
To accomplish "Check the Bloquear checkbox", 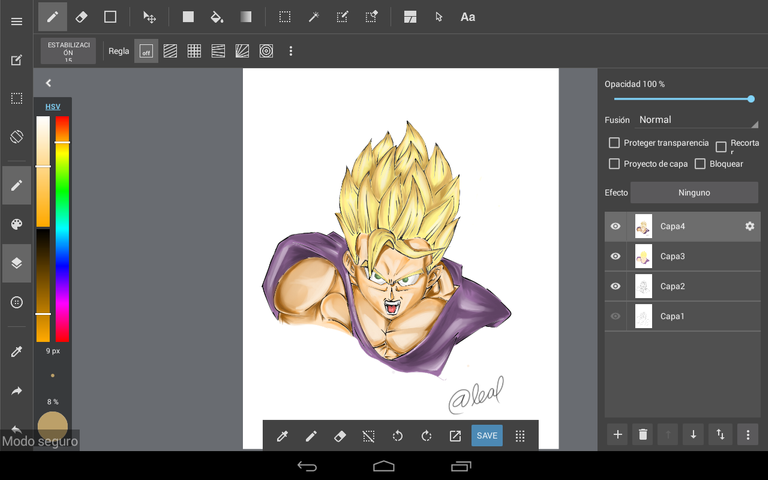I will (700, 164).
